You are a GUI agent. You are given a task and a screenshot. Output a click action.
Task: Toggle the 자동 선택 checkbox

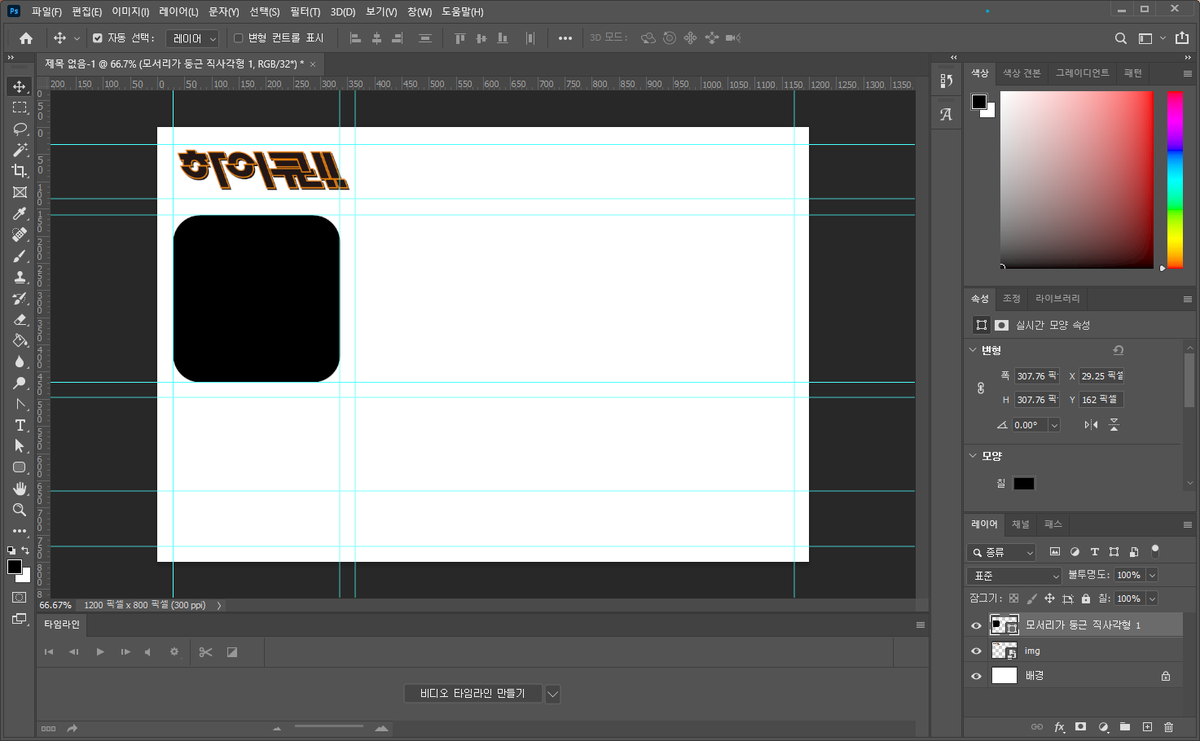(x=98, y=38)
